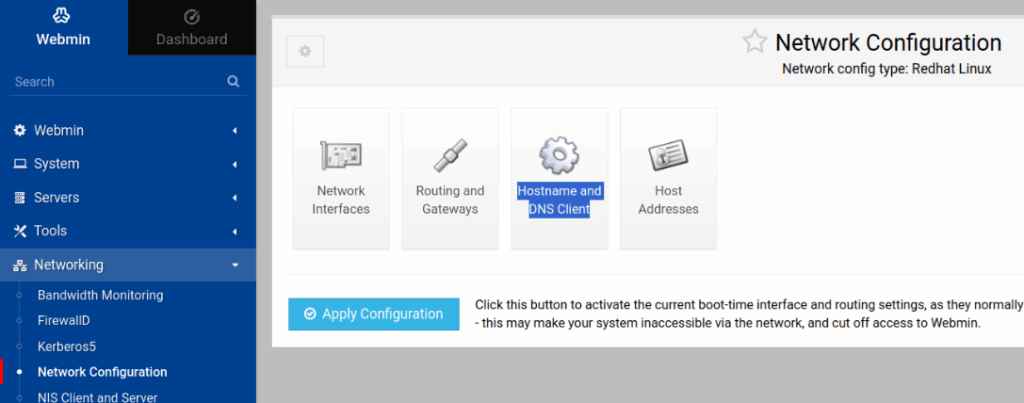Click the Routing and Gateways label
Image resolution: width=1024 pixels, height=403 pixels.
pos(450,200)
